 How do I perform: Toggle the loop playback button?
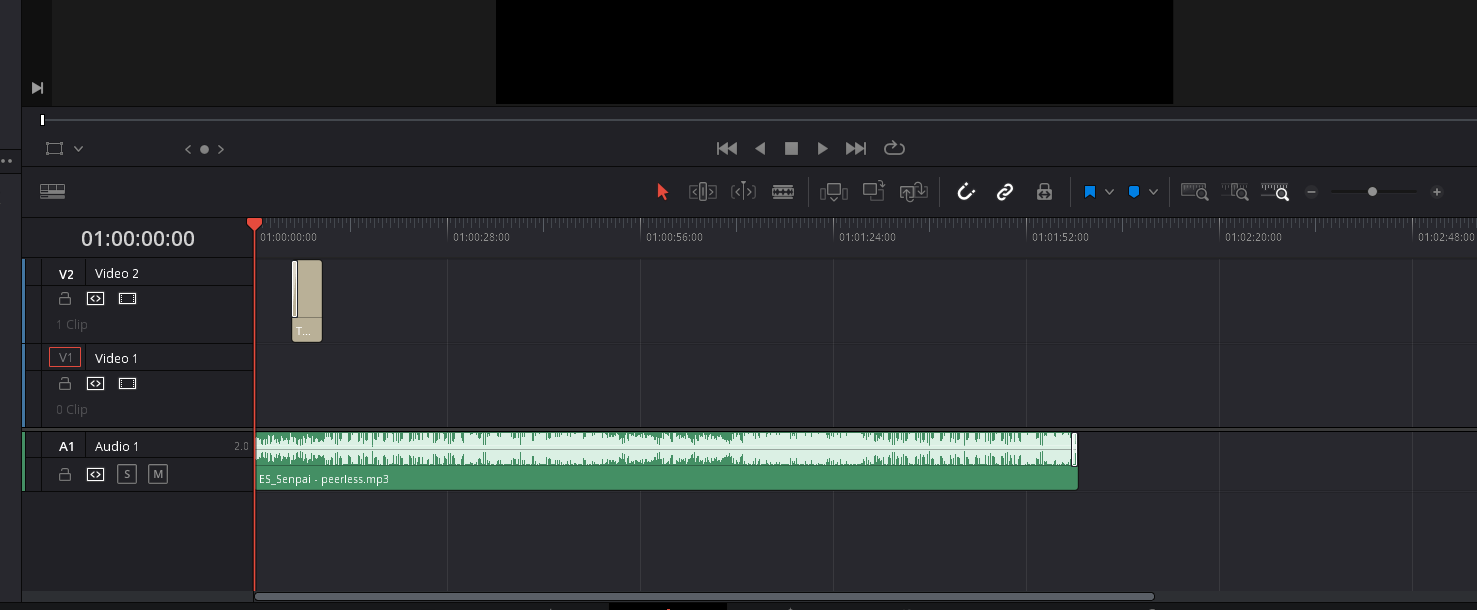point(894,148)
